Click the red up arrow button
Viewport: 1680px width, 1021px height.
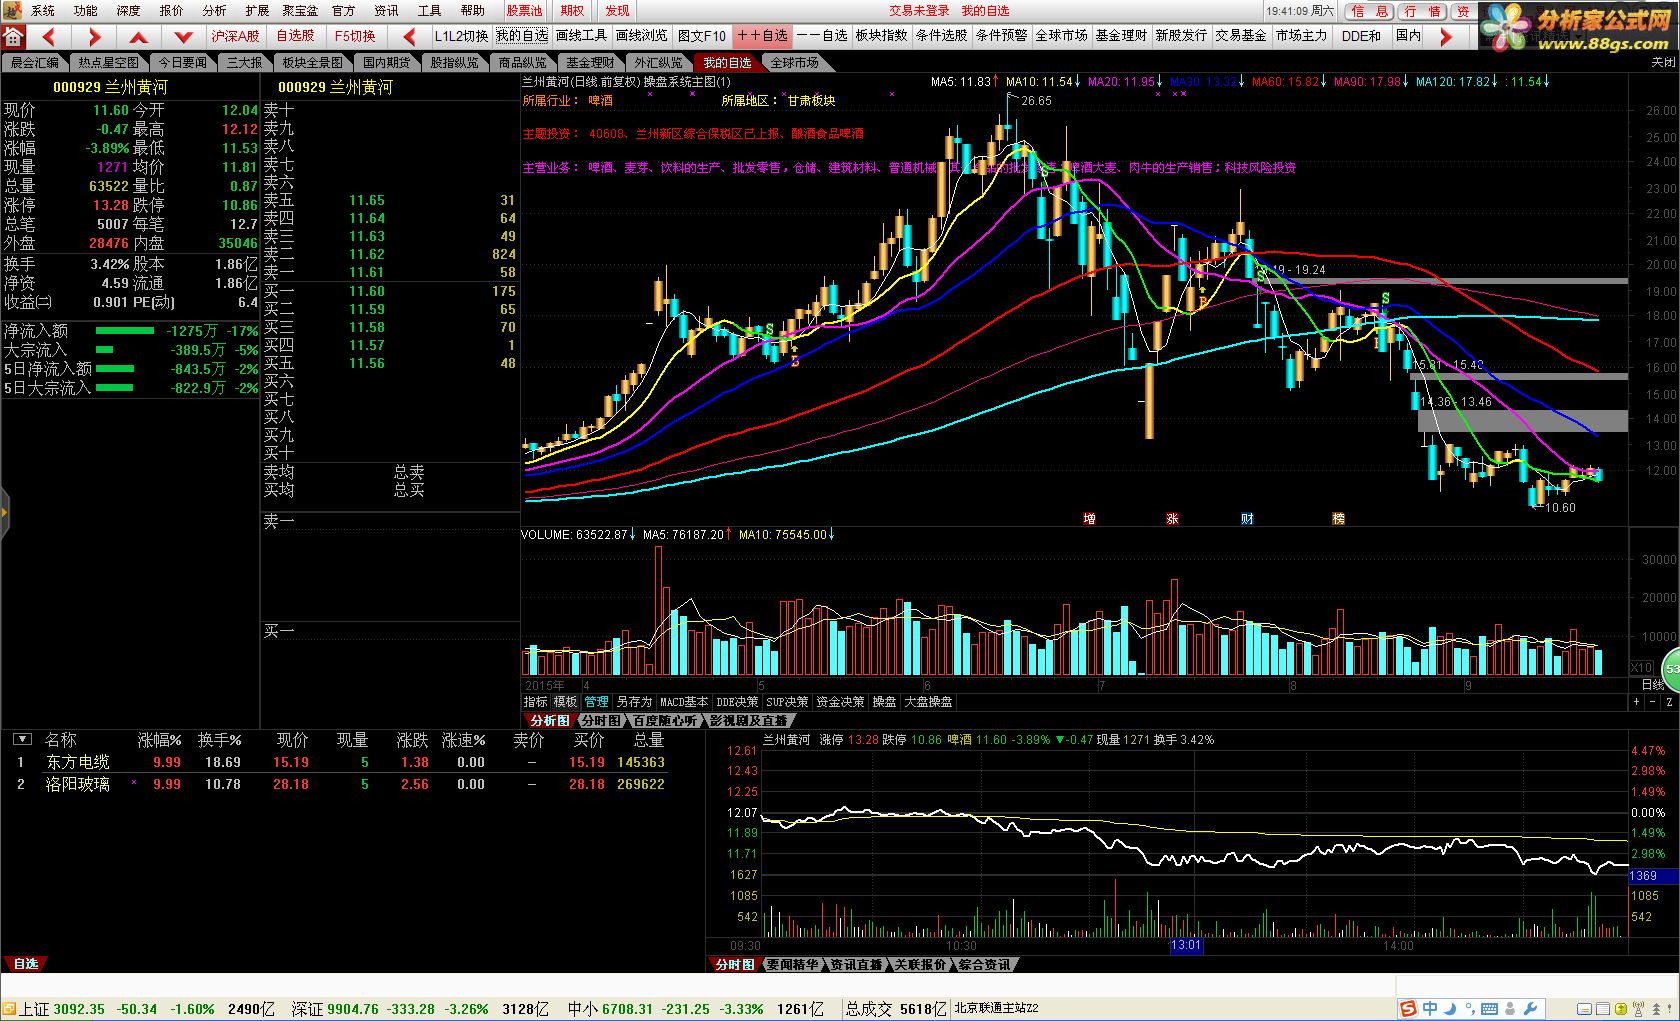[x=139, y=37]
